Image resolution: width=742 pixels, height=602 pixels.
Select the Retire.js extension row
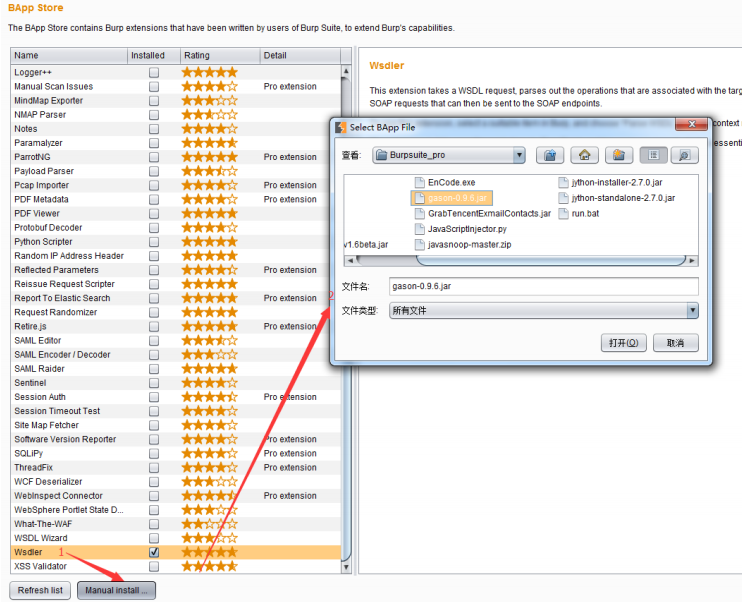pyautogui.click(x=176, y=327)
